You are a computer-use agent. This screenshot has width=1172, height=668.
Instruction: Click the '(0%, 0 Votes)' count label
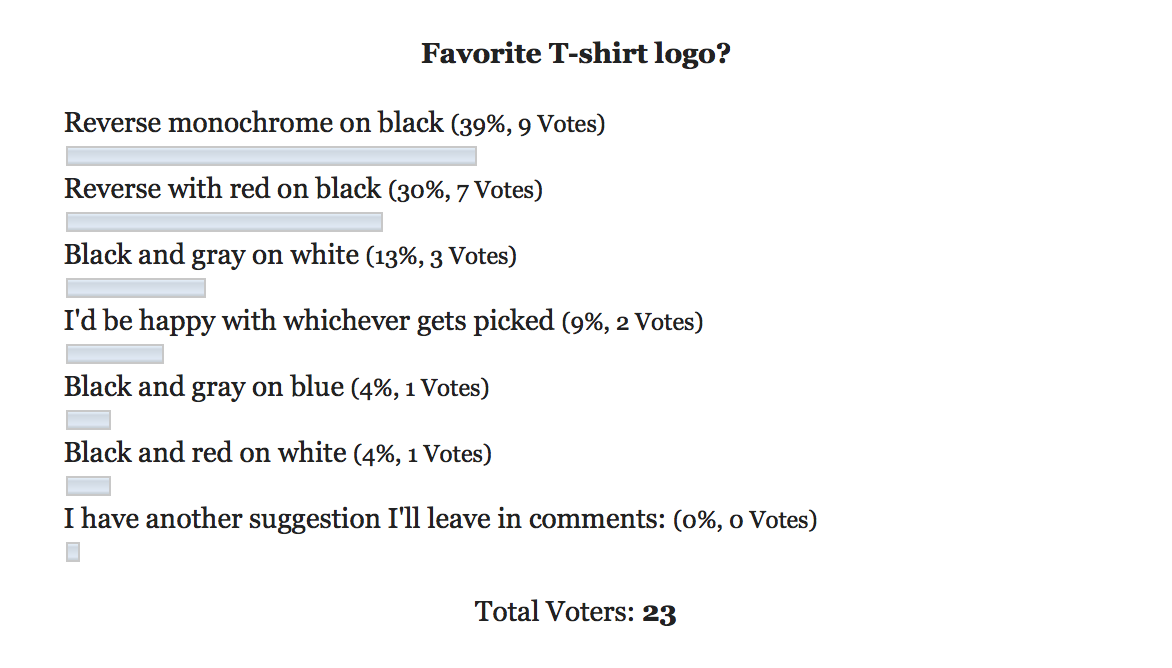click(745, 520)
